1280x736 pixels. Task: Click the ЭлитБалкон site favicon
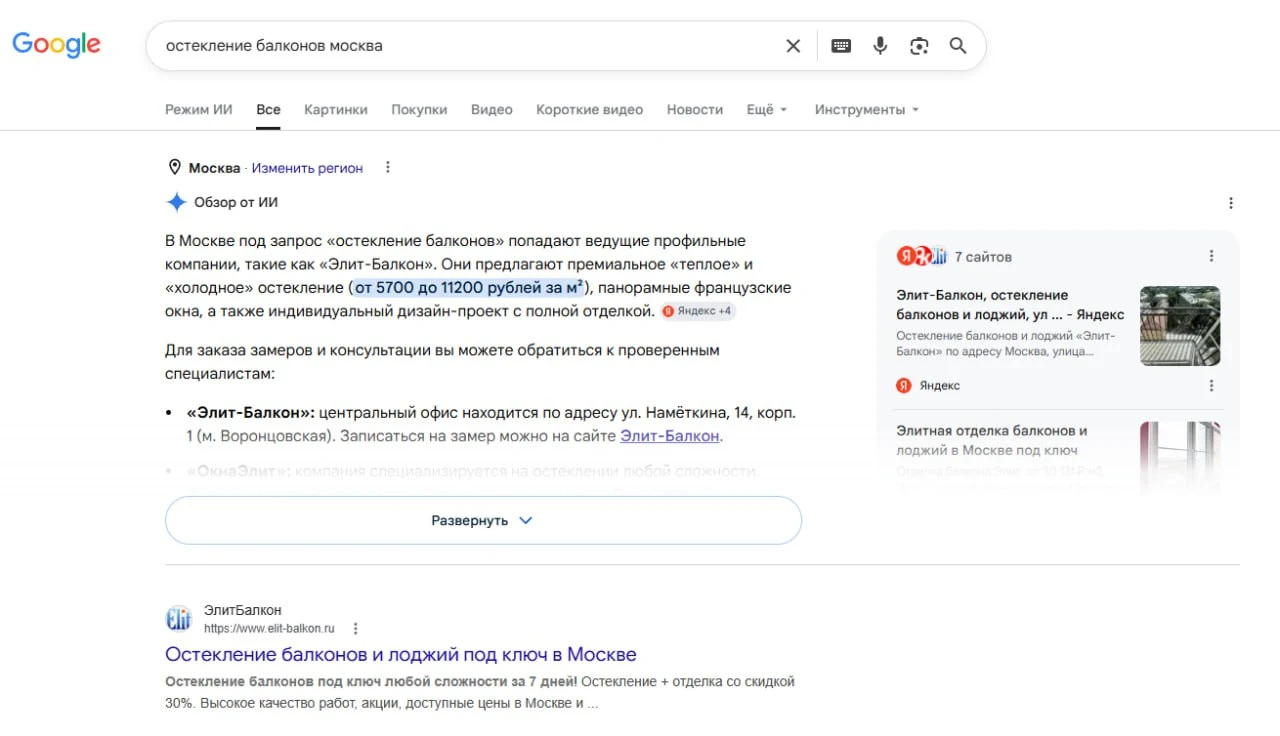point(178,619)
